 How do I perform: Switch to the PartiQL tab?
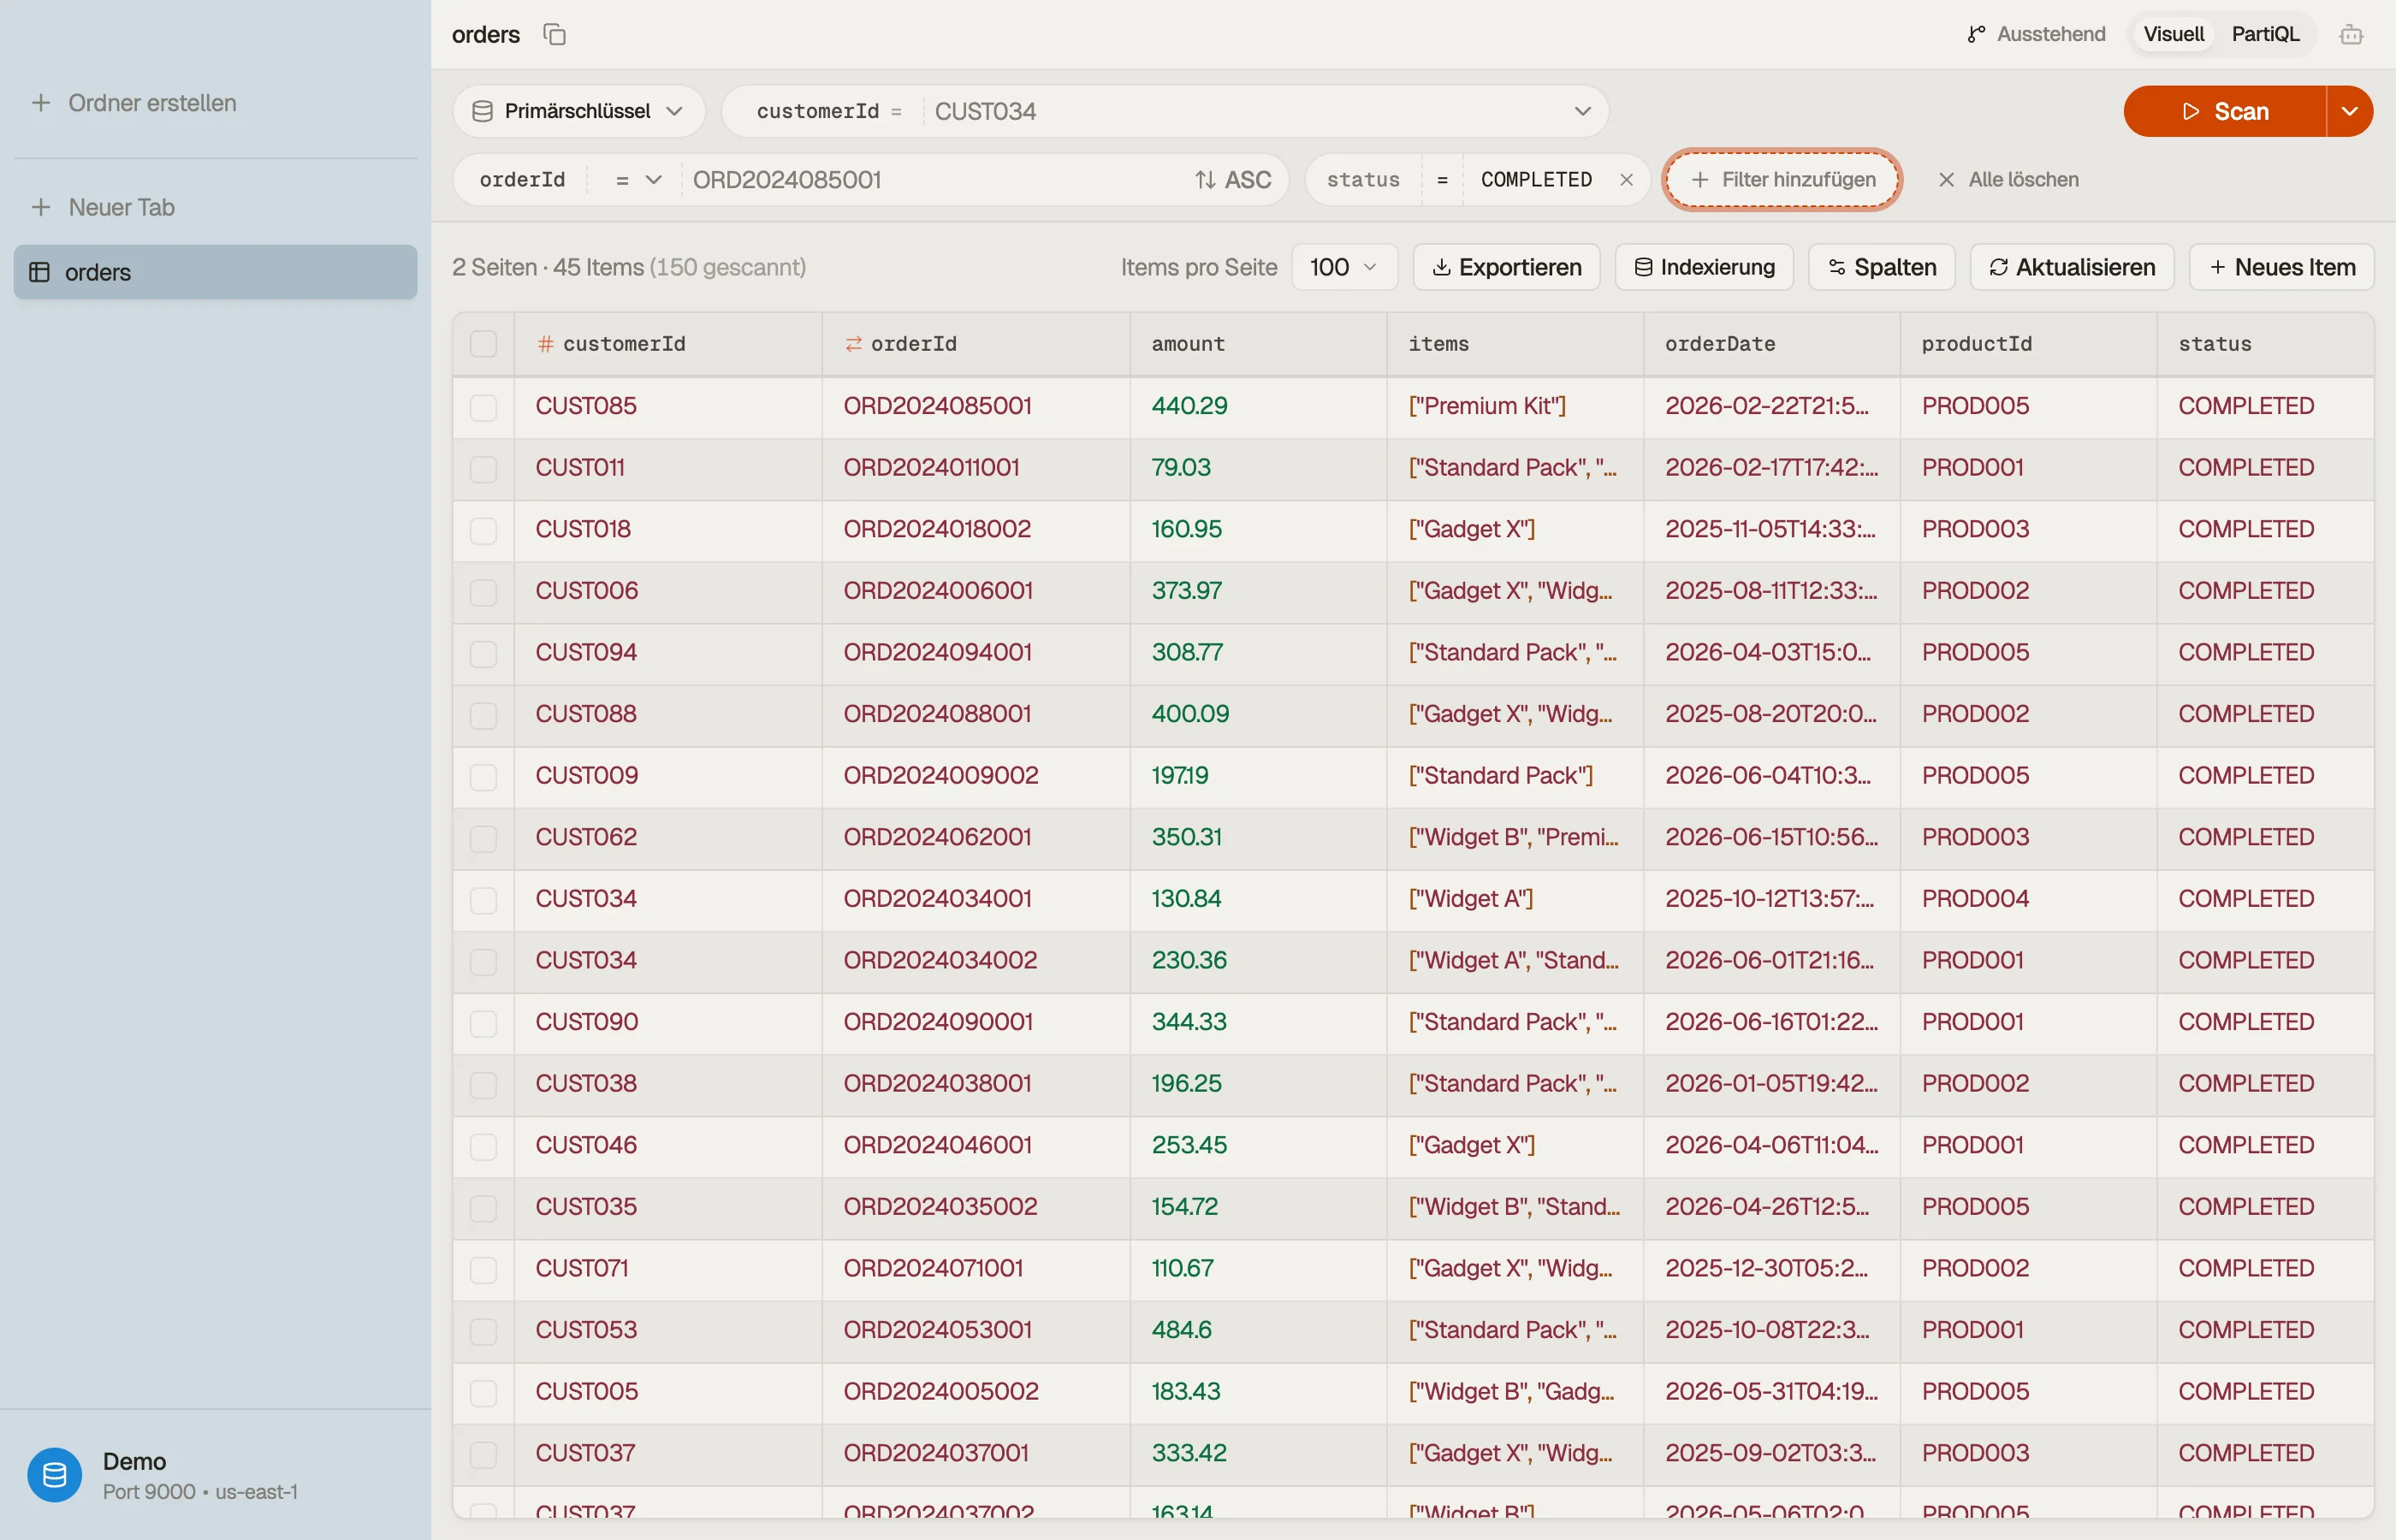(x=2265, y=34)
